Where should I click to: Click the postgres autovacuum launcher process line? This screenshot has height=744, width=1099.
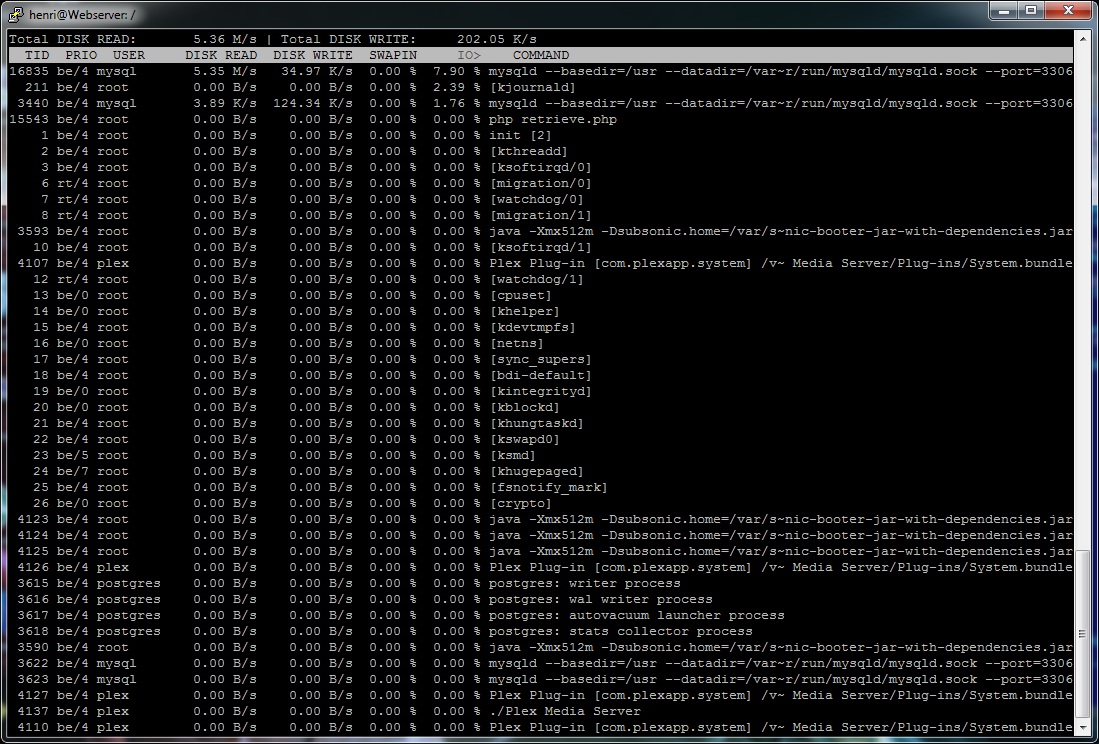pyautogui.click(x=636, y=615)
